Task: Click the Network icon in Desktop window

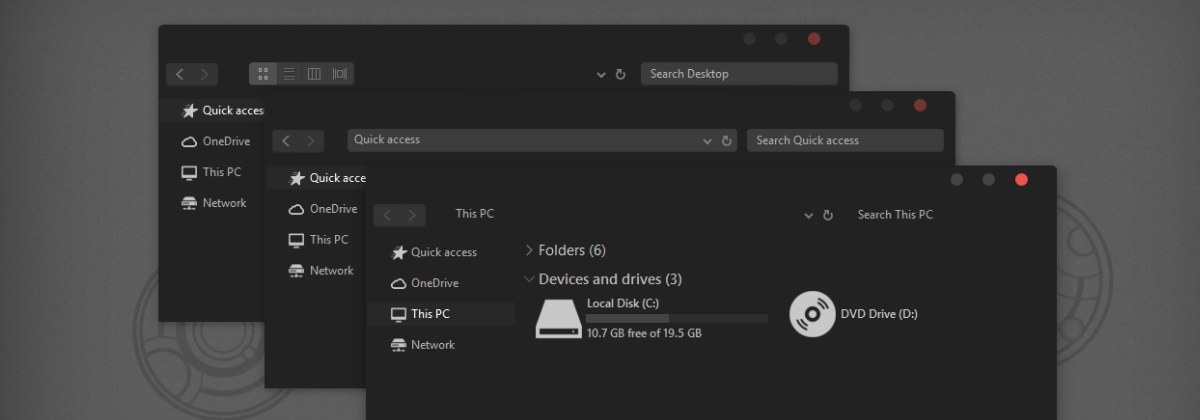Action: coord(189,203)
